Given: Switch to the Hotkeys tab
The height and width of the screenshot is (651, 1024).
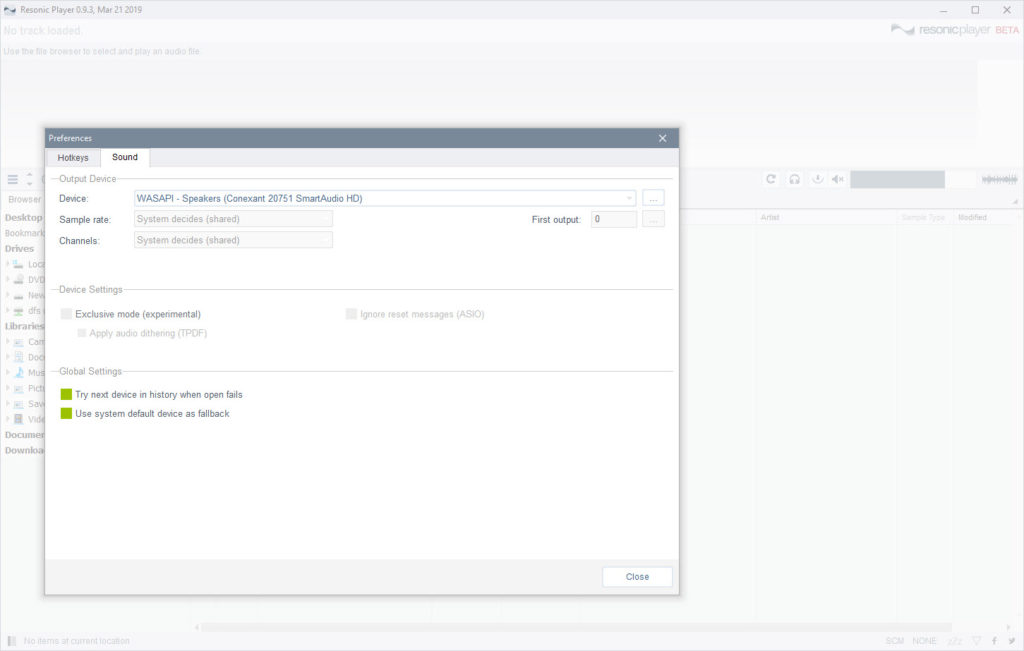Looking at the screenshot, I should point(73,158).
